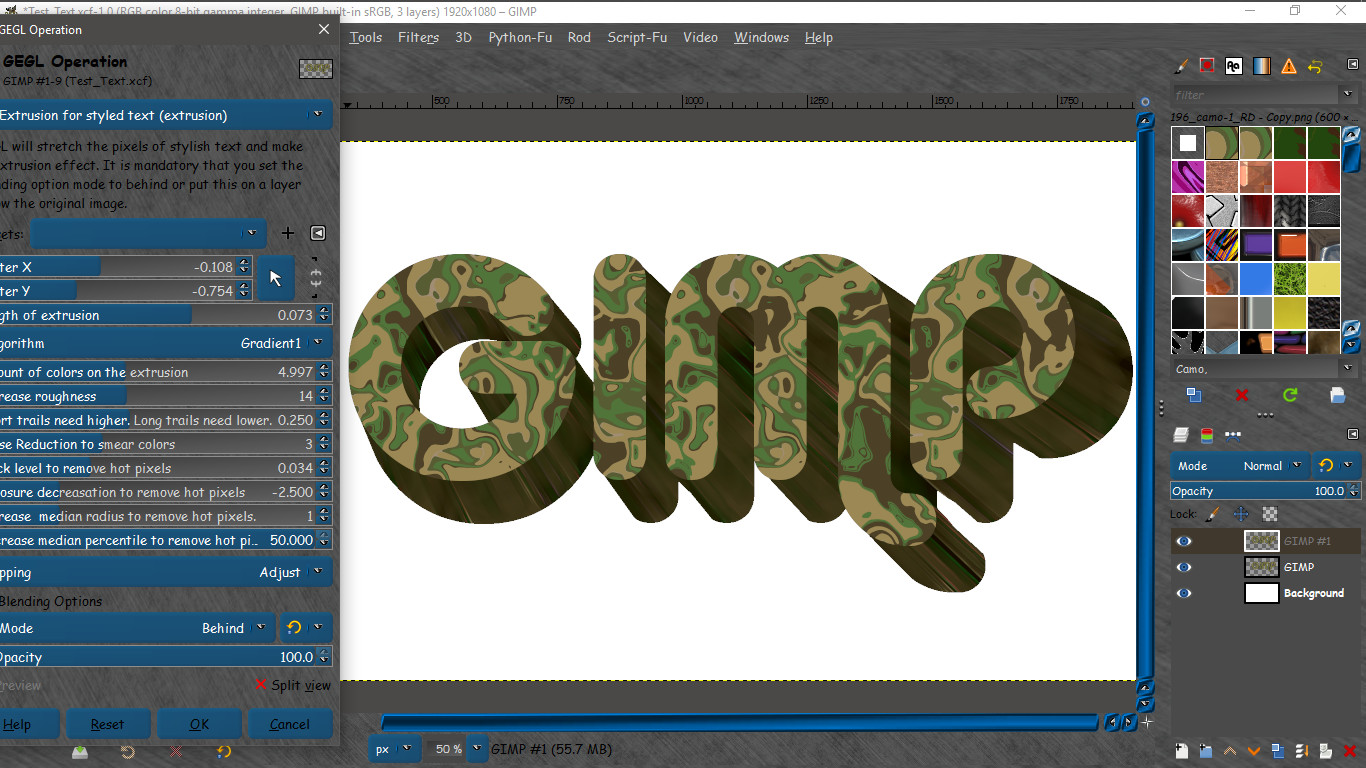This screenshot has width=1366, height=768.
Task: Hide the Background layer
Action: coord(1184,593)
